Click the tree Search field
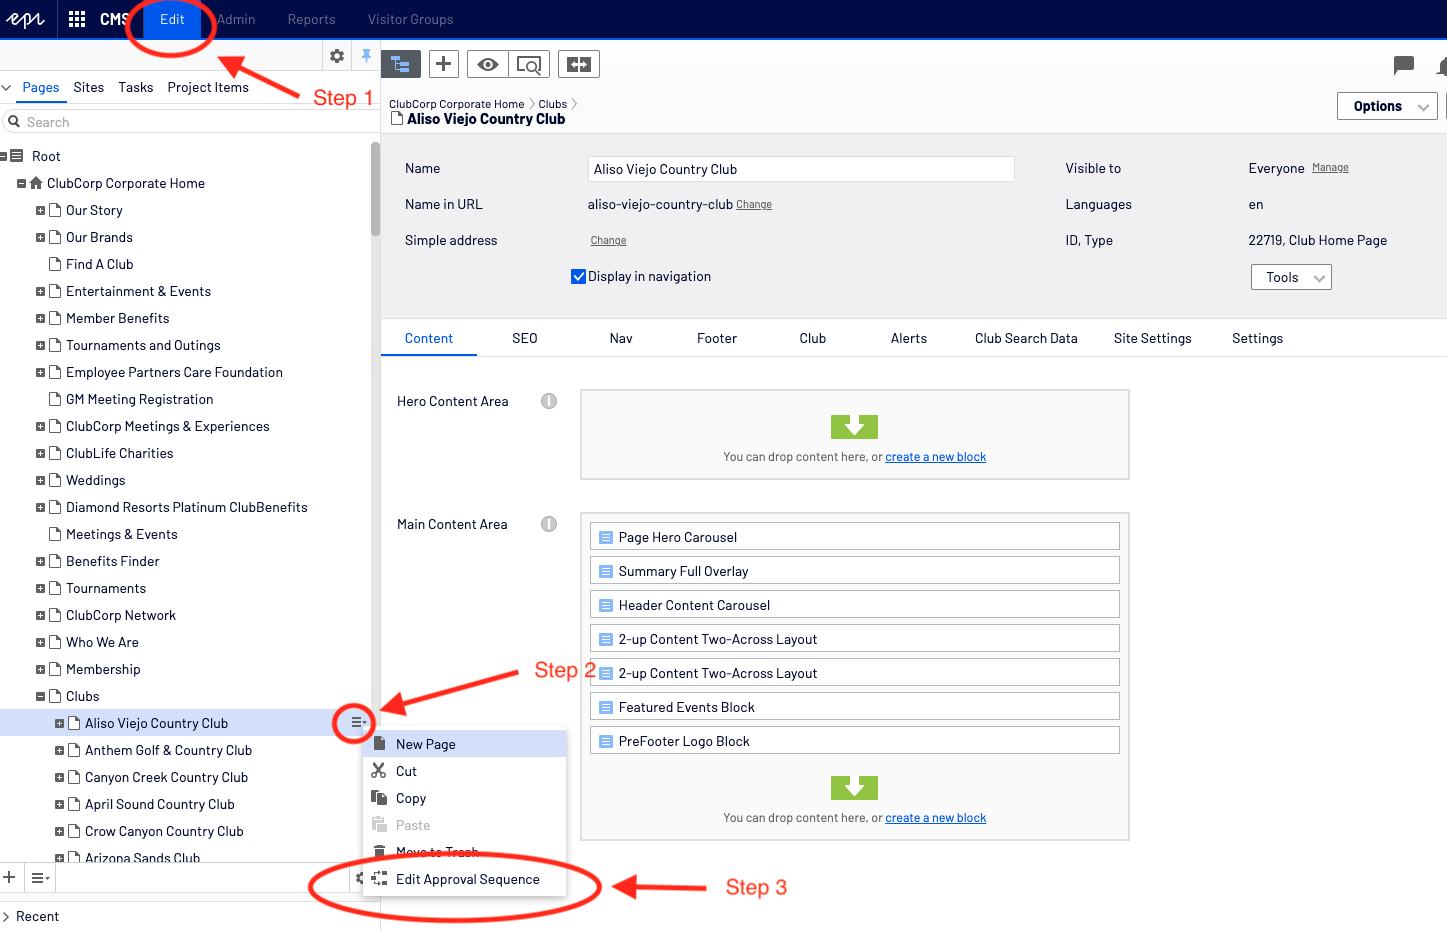 [x=190, y=122]
